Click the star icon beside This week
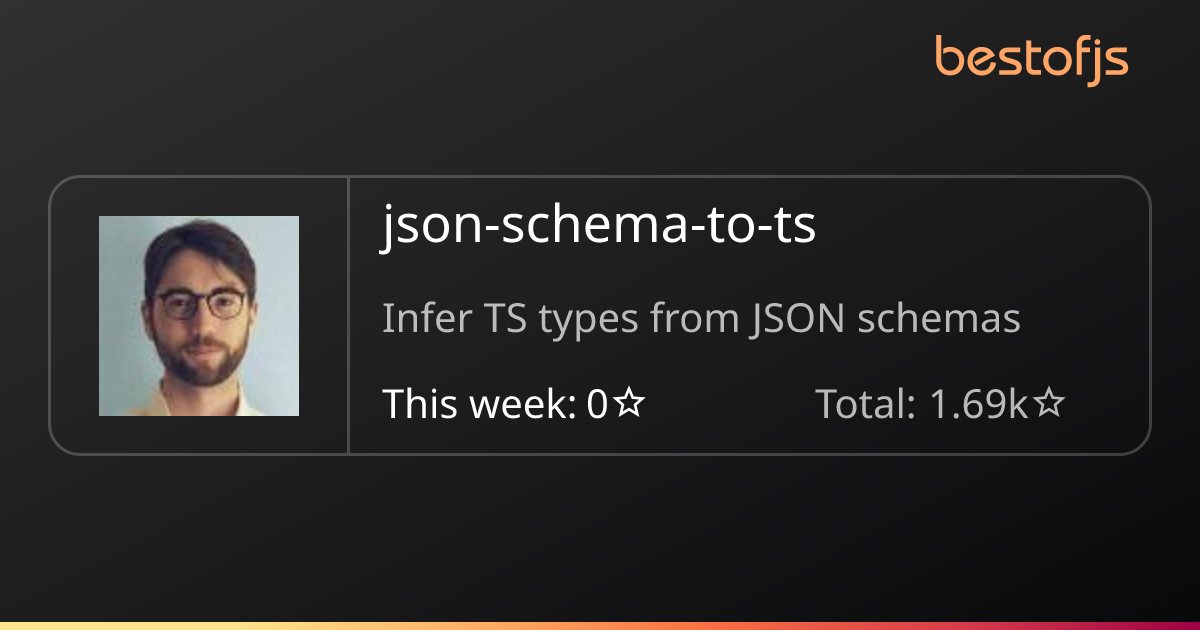 point(629,404)
